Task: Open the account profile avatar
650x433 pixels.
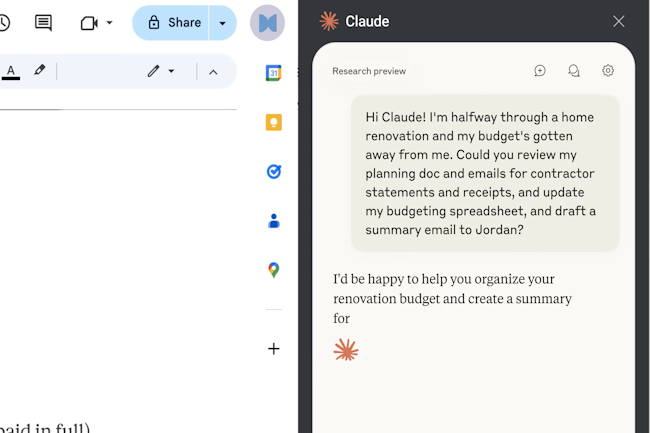Action: (x=267, y=23)
